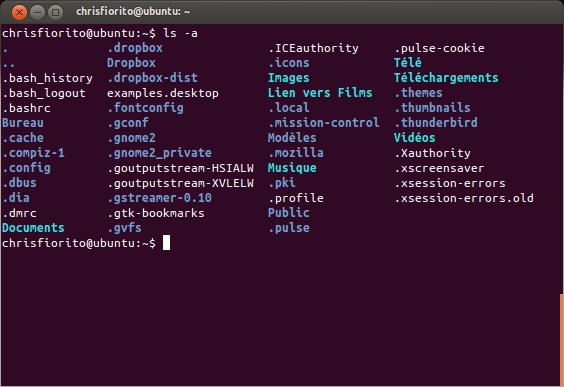
Task: Click the .gstreamer-0.10 directory name
Action: pyautogui.click(x=159, y=198)
